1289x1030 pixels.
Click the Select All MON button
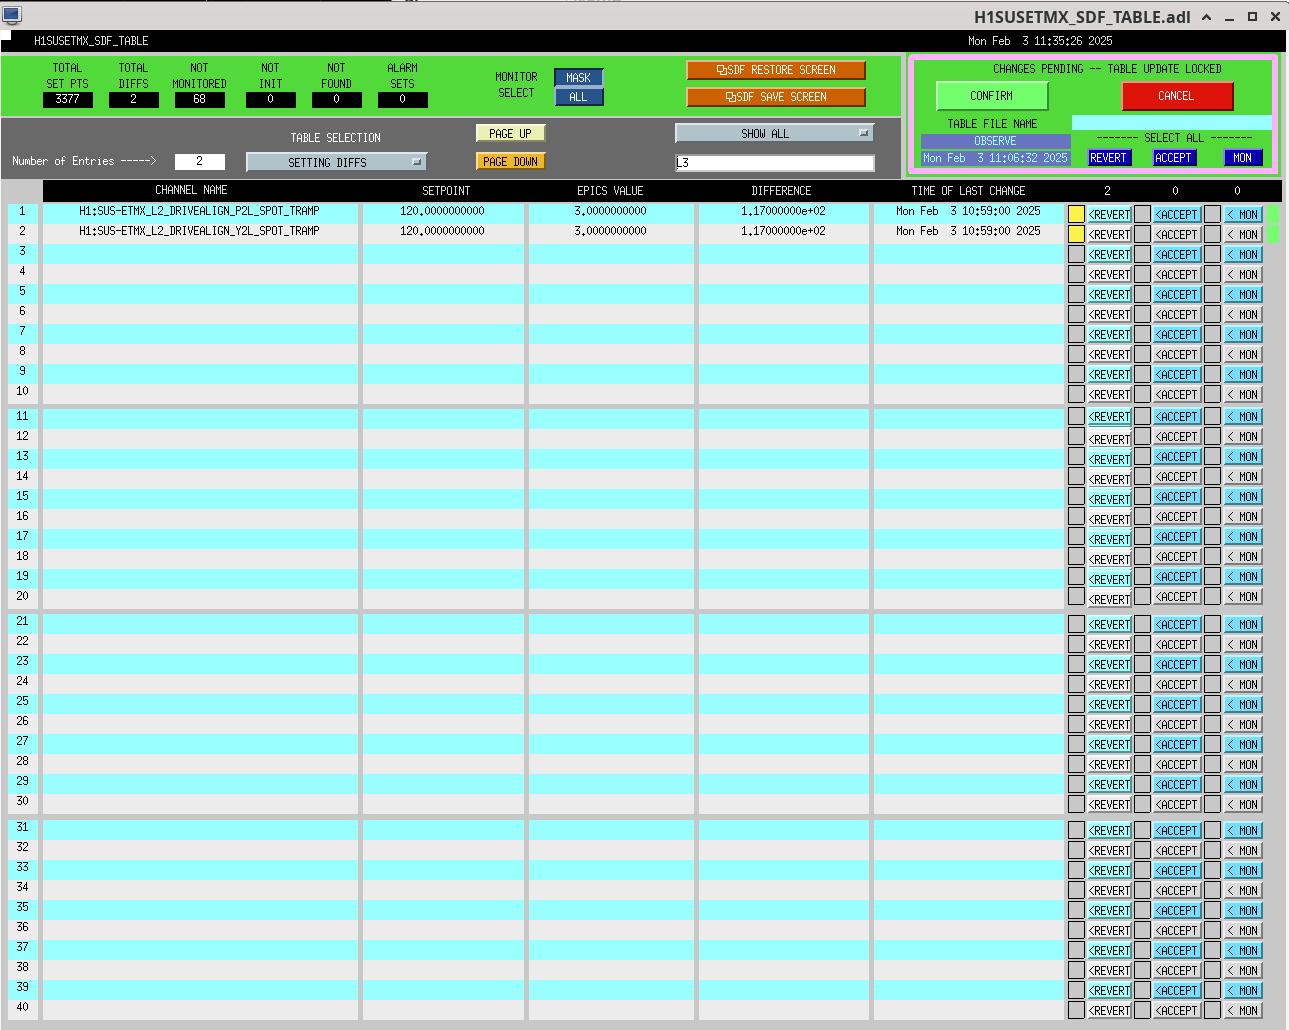1243,158
